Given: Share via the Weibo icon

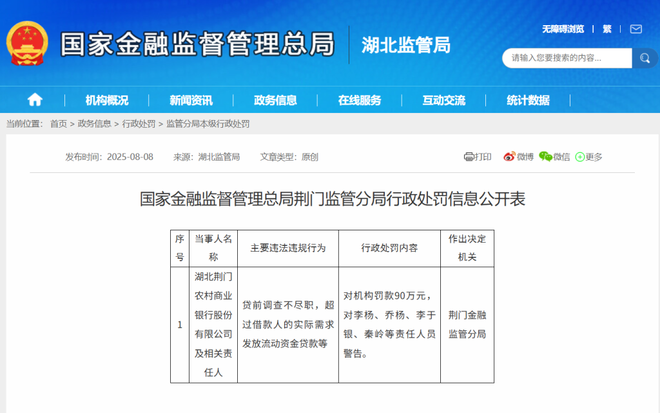Looking at the screenshot, I should pyautogui.click(x=509, y=157).
